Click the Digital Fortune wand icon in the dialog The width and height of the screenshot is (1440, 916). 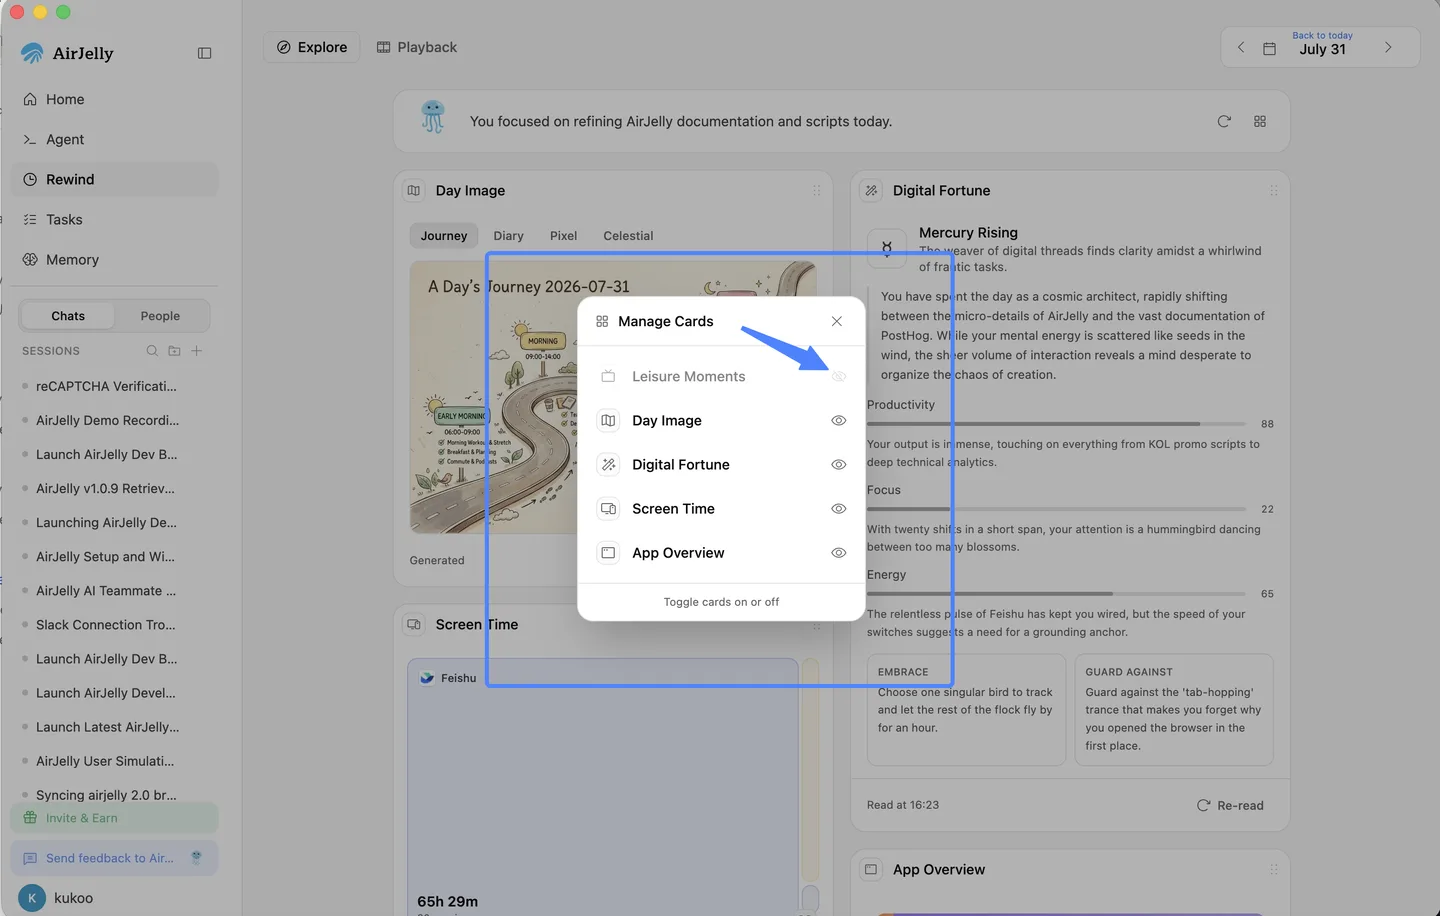point(608,464)
